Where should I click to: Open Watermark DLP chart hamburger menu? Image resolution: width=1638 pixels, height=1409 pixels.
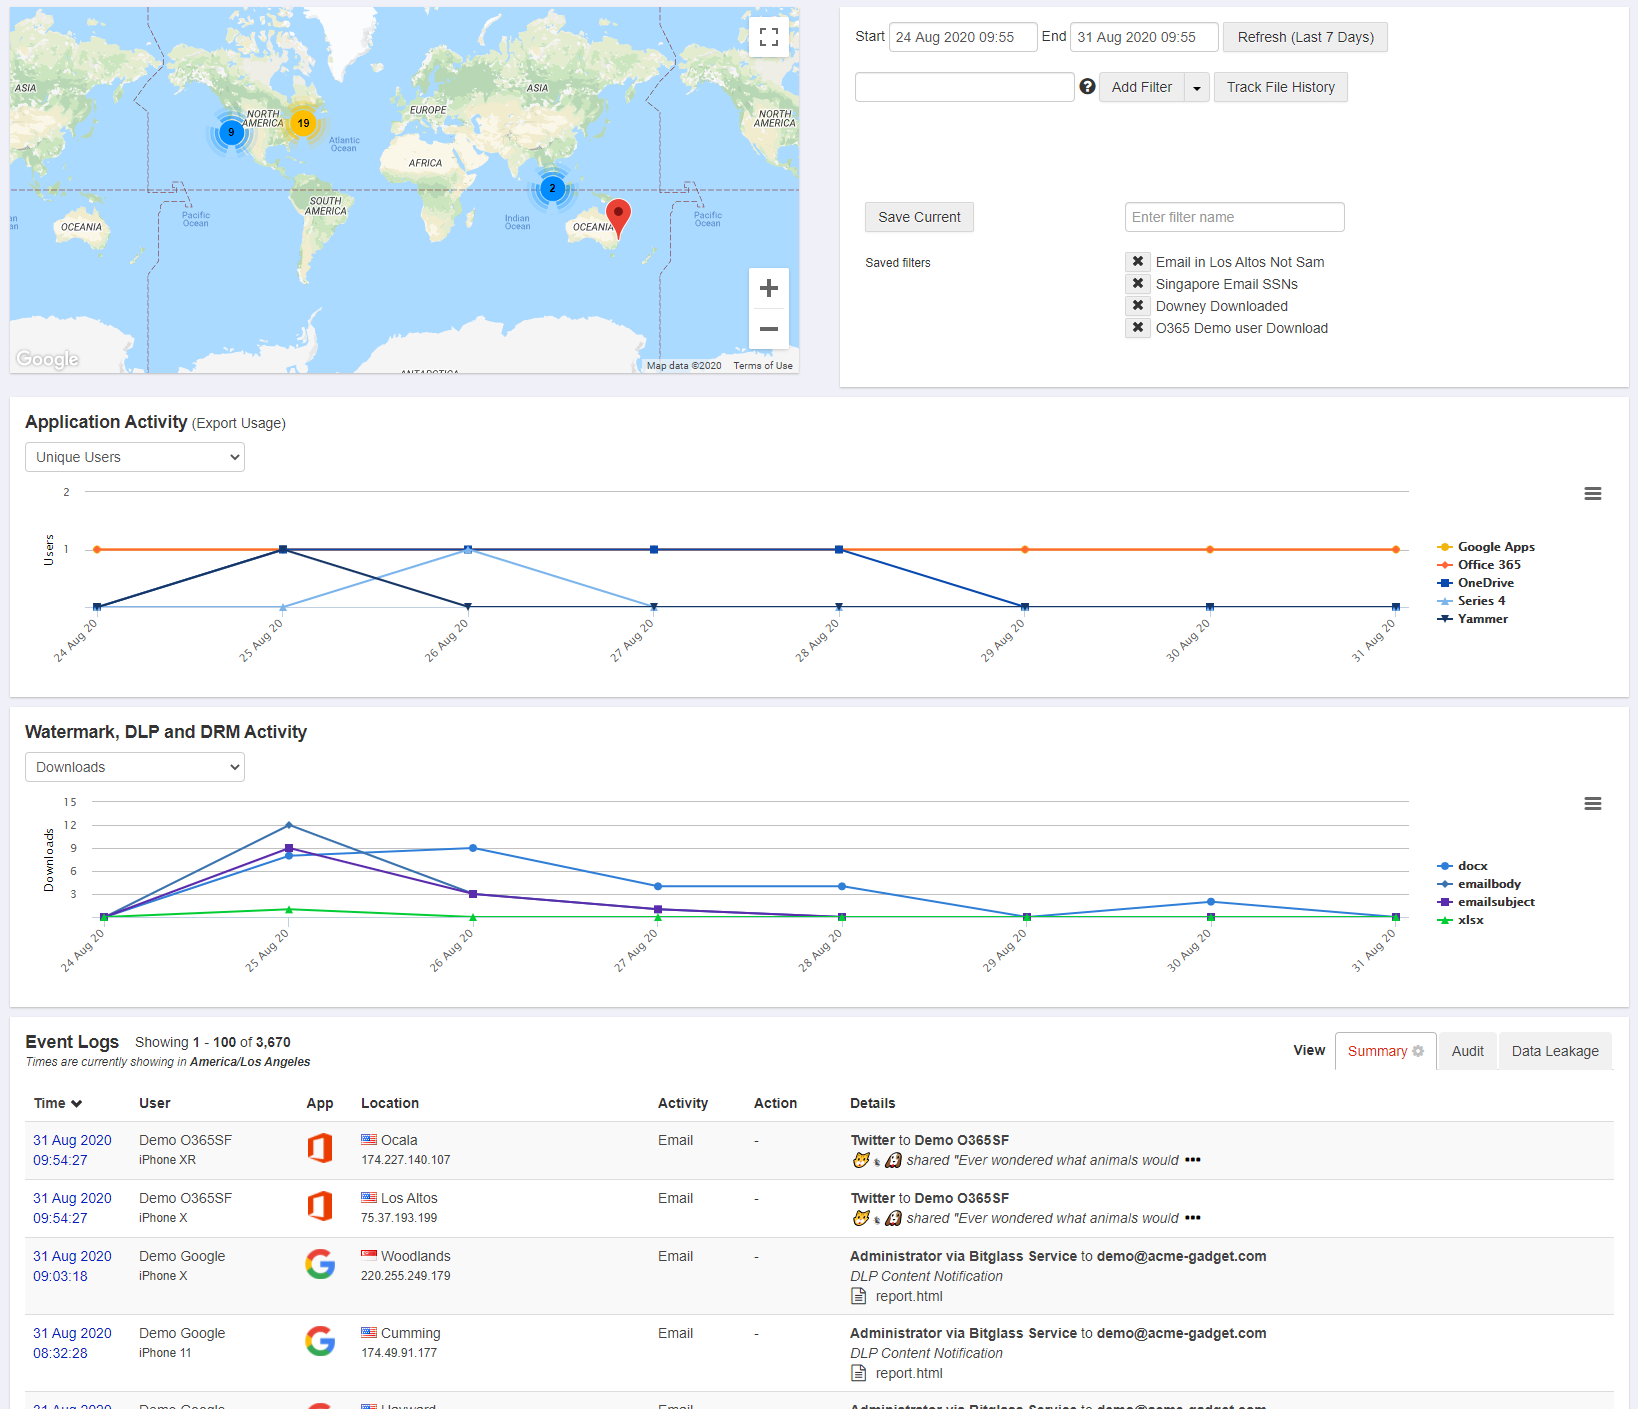(1592, 804)
